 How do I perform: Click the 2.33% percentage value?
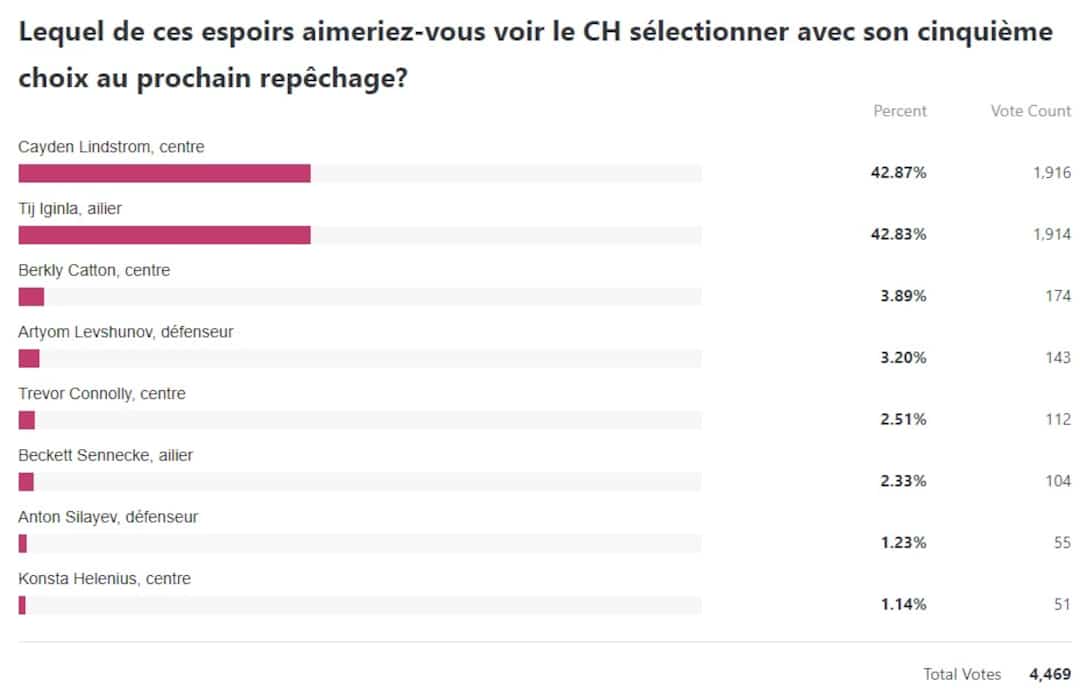coord(903,482)
